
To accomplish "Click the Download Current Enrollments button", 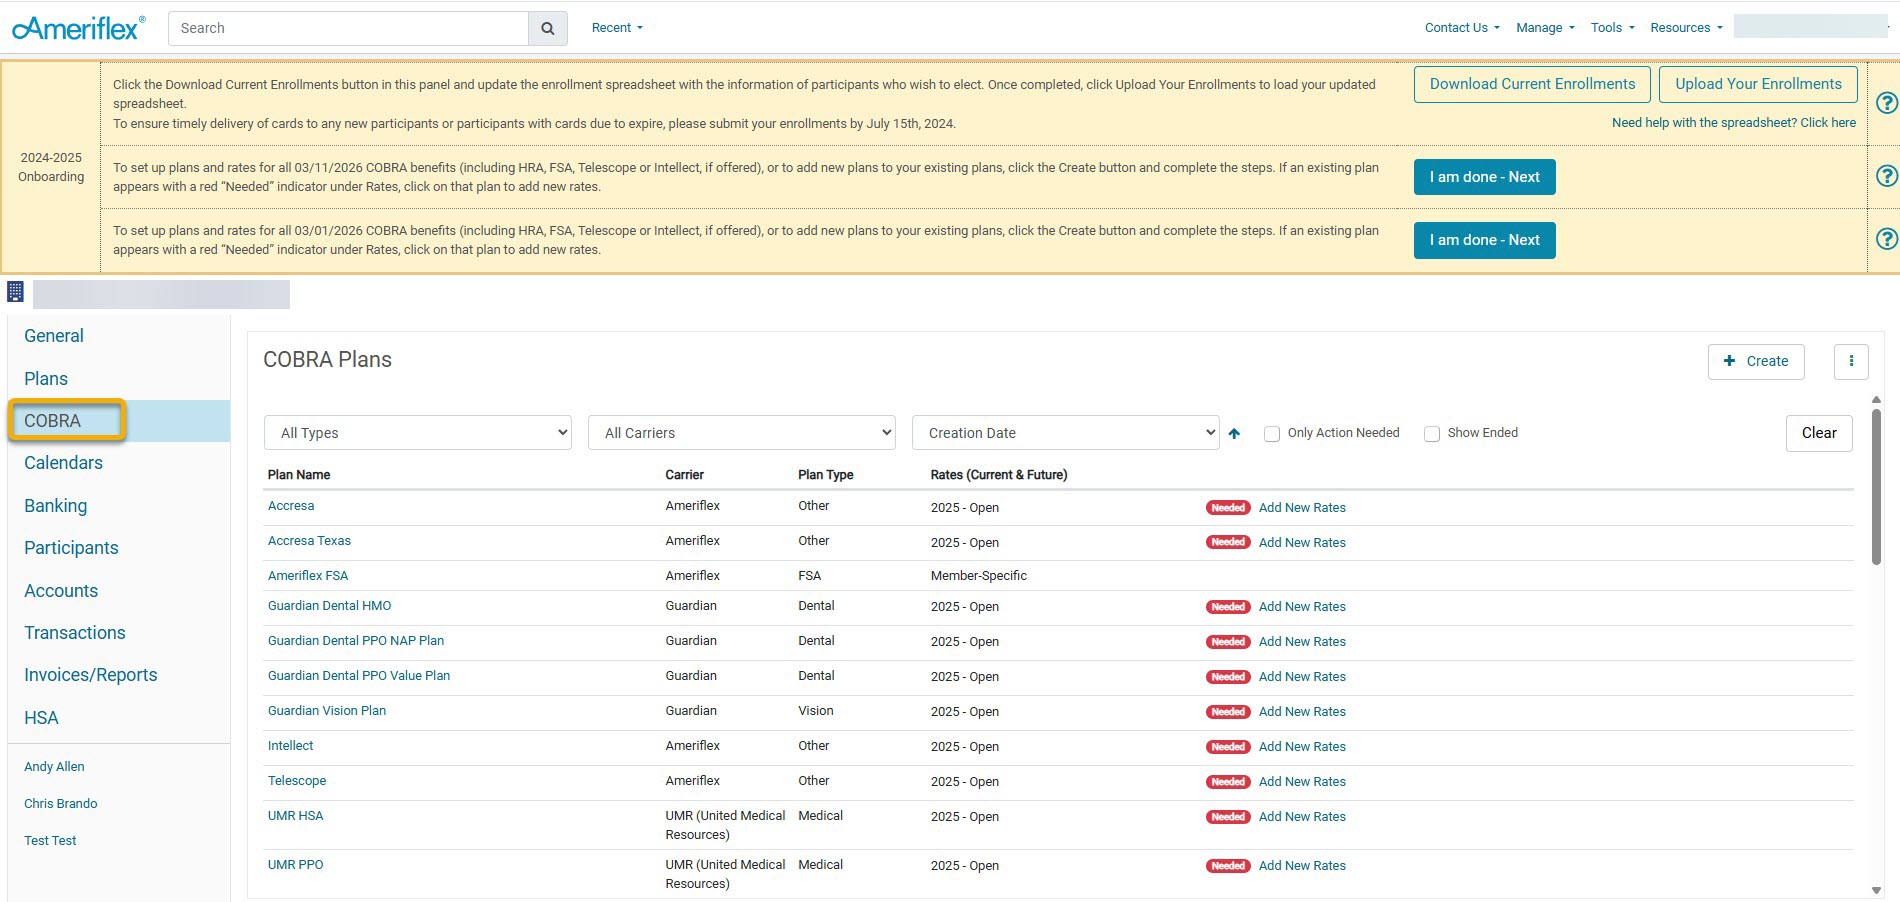I will pyautogui.click(x=1532, y=84).
